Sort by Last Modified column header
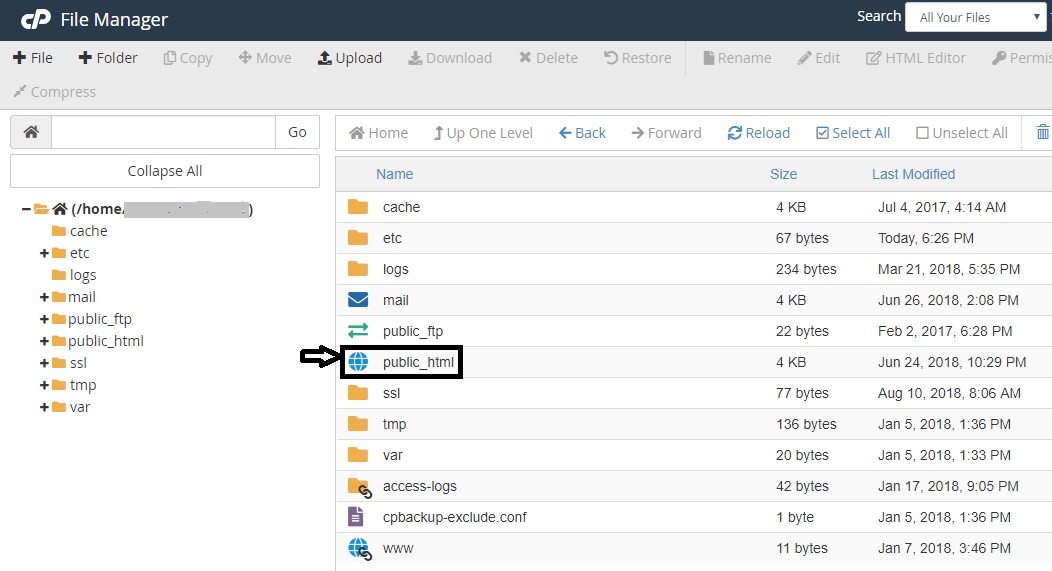1052x571 pixels. click(913, 174)
